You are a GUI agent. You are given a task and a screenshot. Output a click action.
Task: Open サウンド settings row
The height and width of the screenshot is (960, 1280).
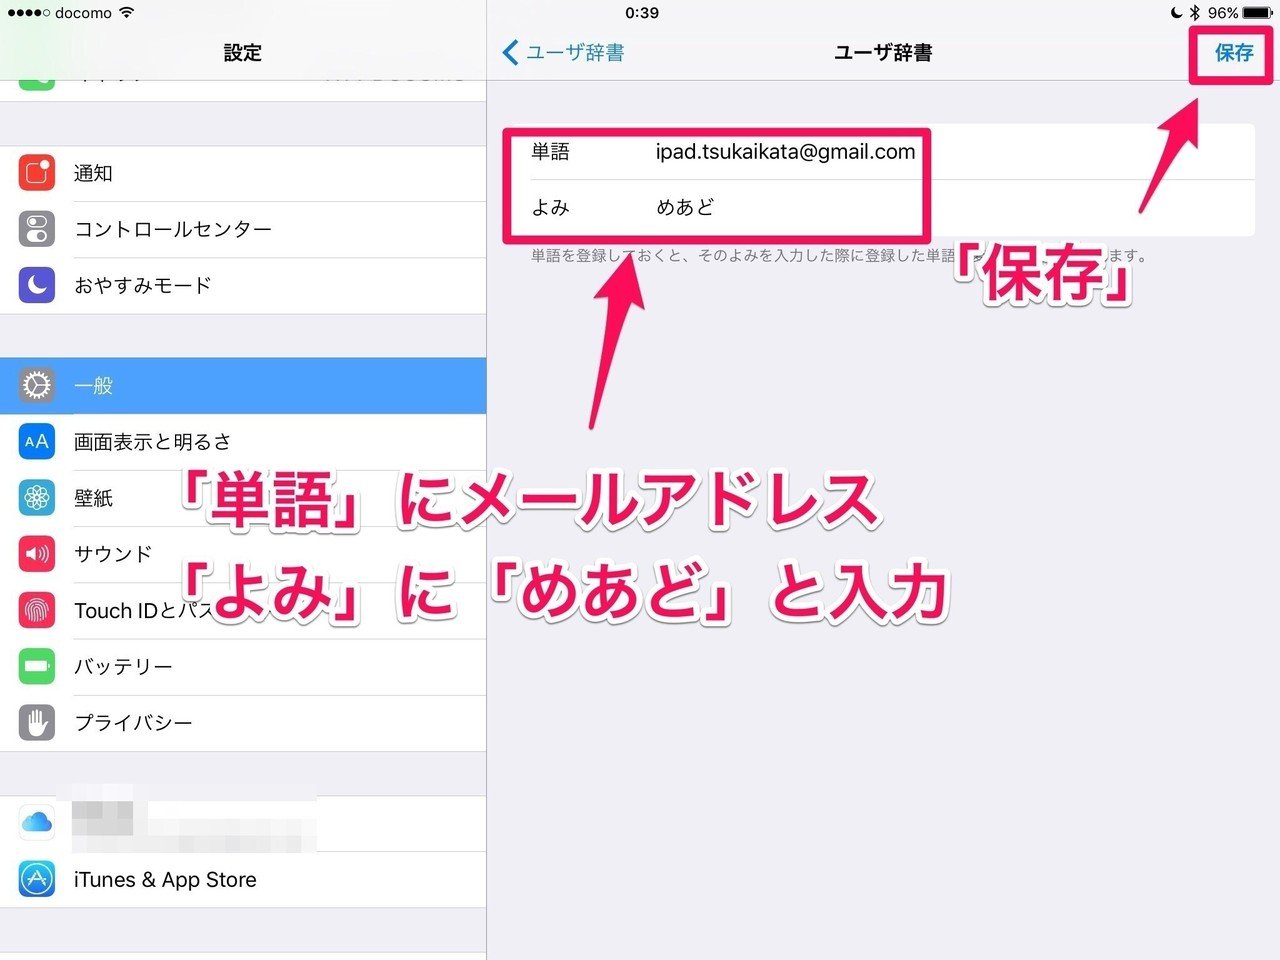[x=243, y=553]
